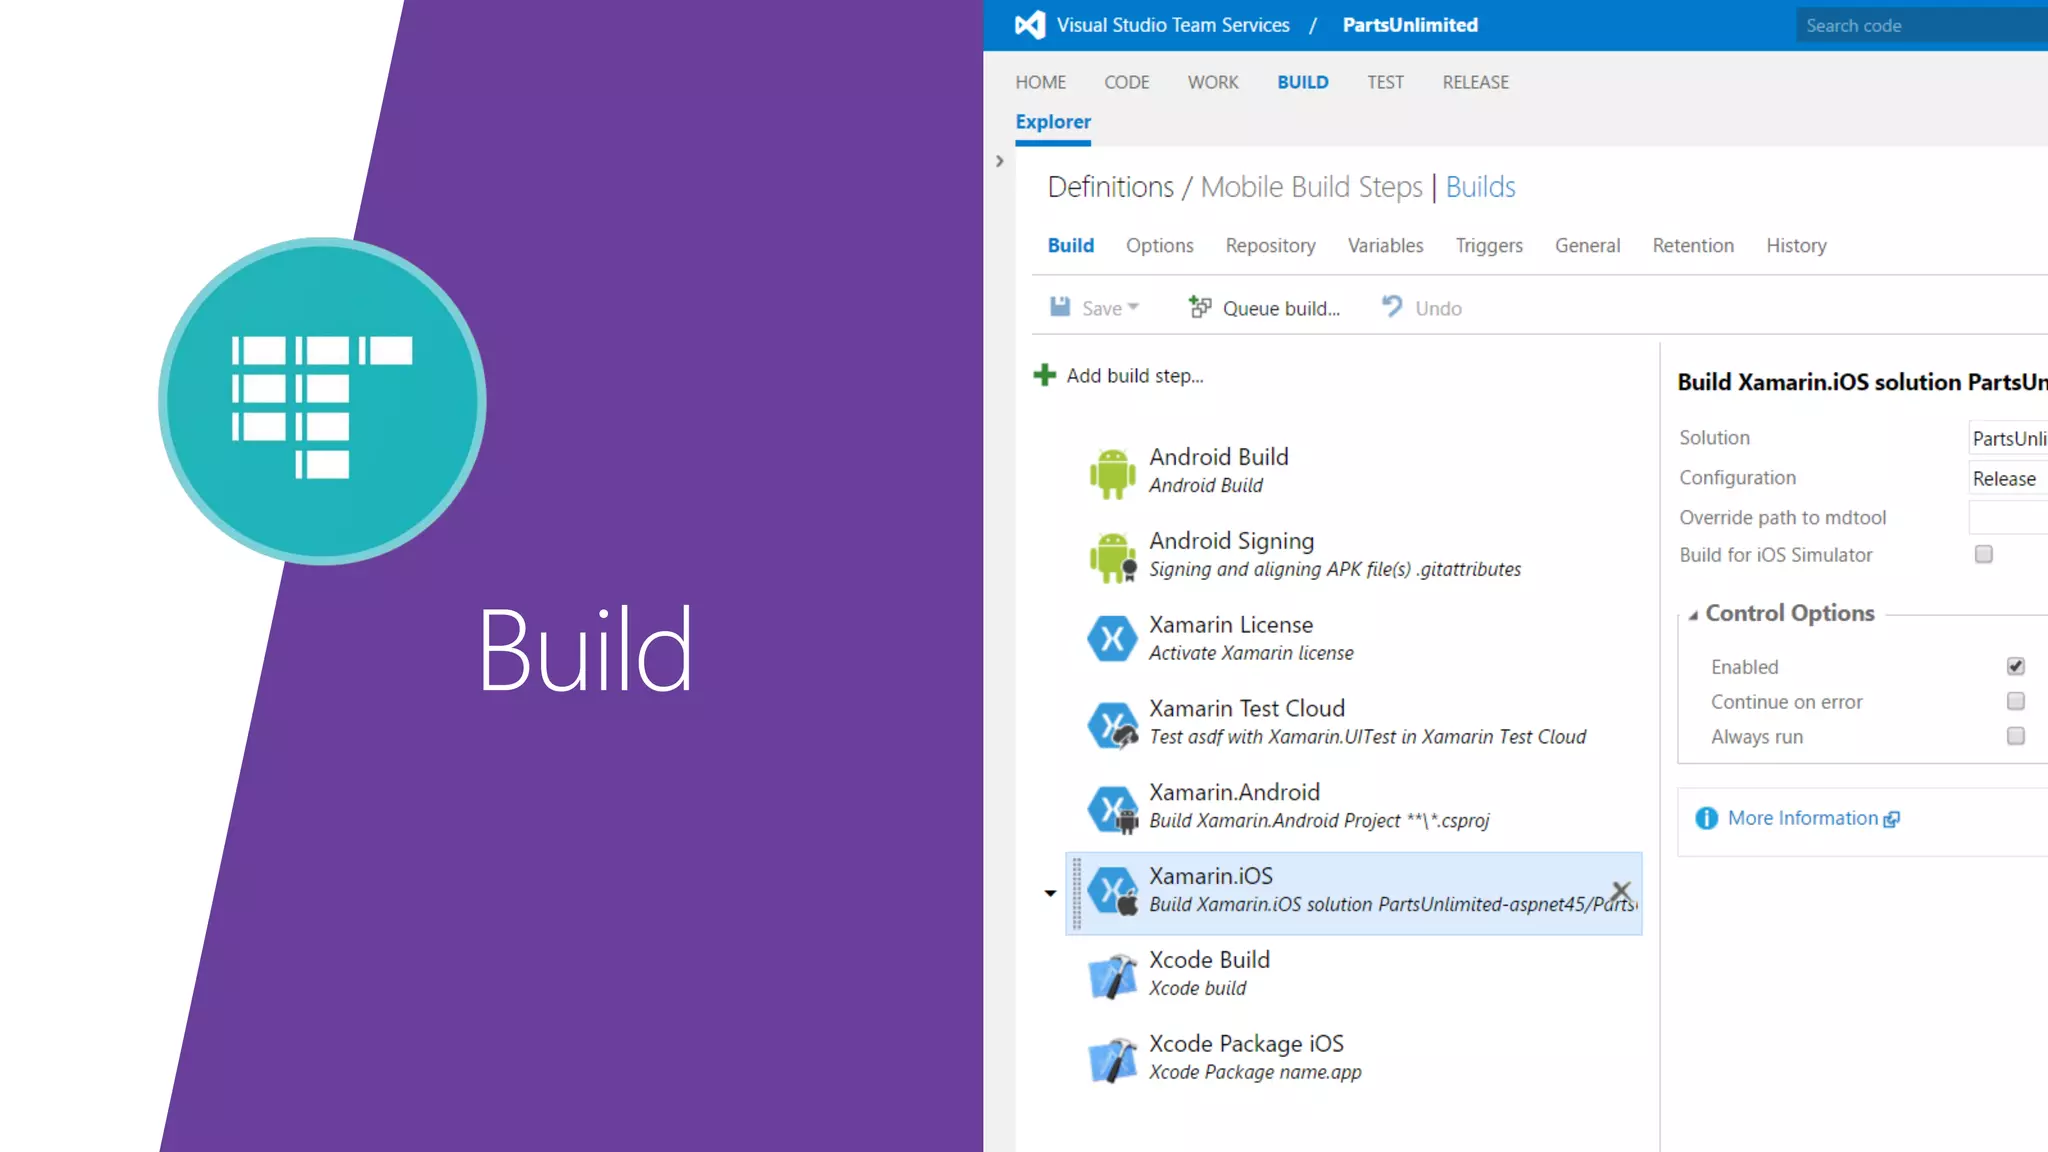The image size is (2048, 1152).
Task: Select the Android Build step title
Action: point(1219,457)
